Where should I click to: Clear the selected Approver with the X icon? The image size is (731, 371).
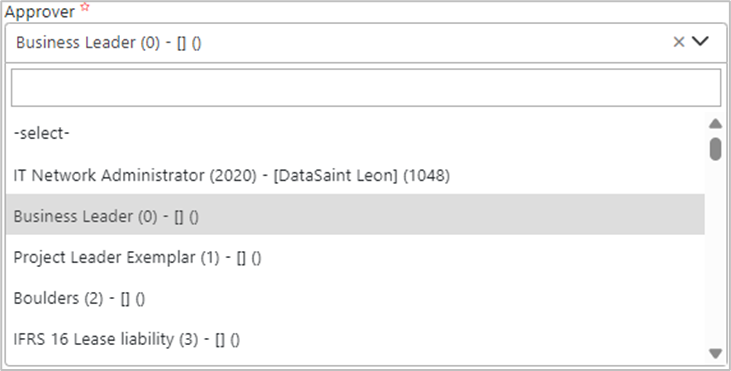[x=679, y=42]
